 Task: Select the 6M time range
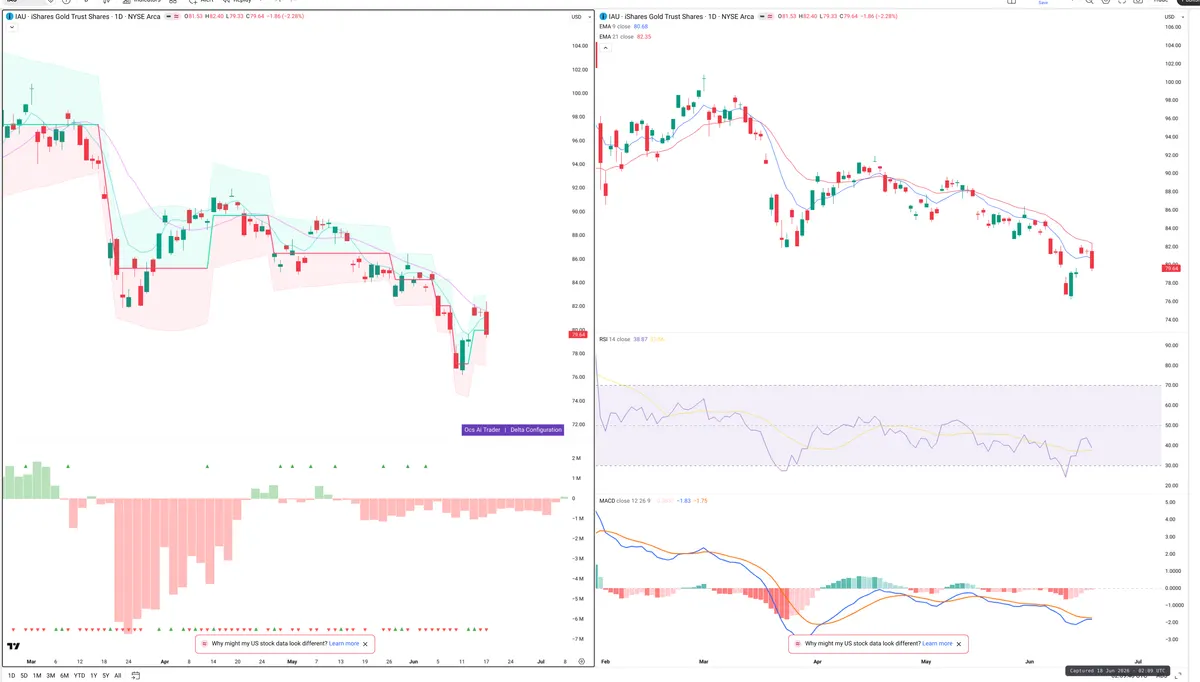64,675
